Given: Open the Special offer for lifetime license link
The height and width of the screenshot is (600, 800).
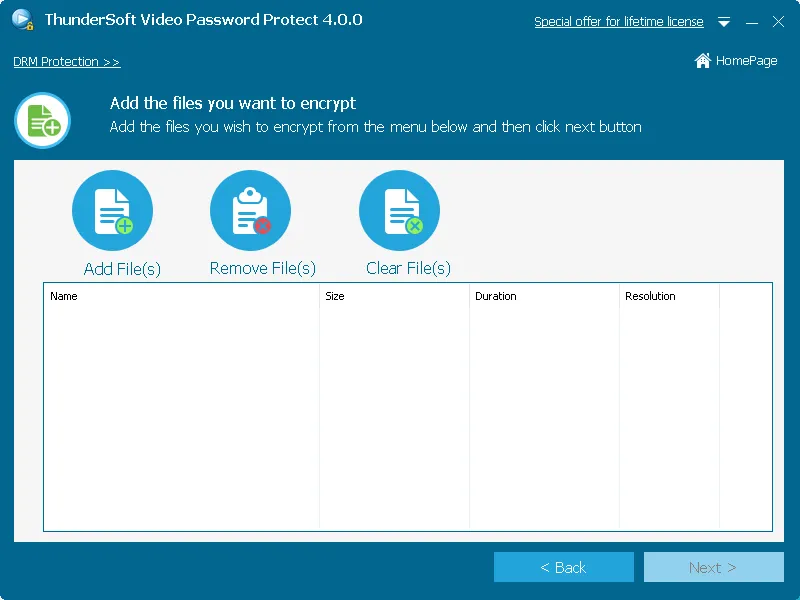Looking at the screenshot, I should (618, 22).
